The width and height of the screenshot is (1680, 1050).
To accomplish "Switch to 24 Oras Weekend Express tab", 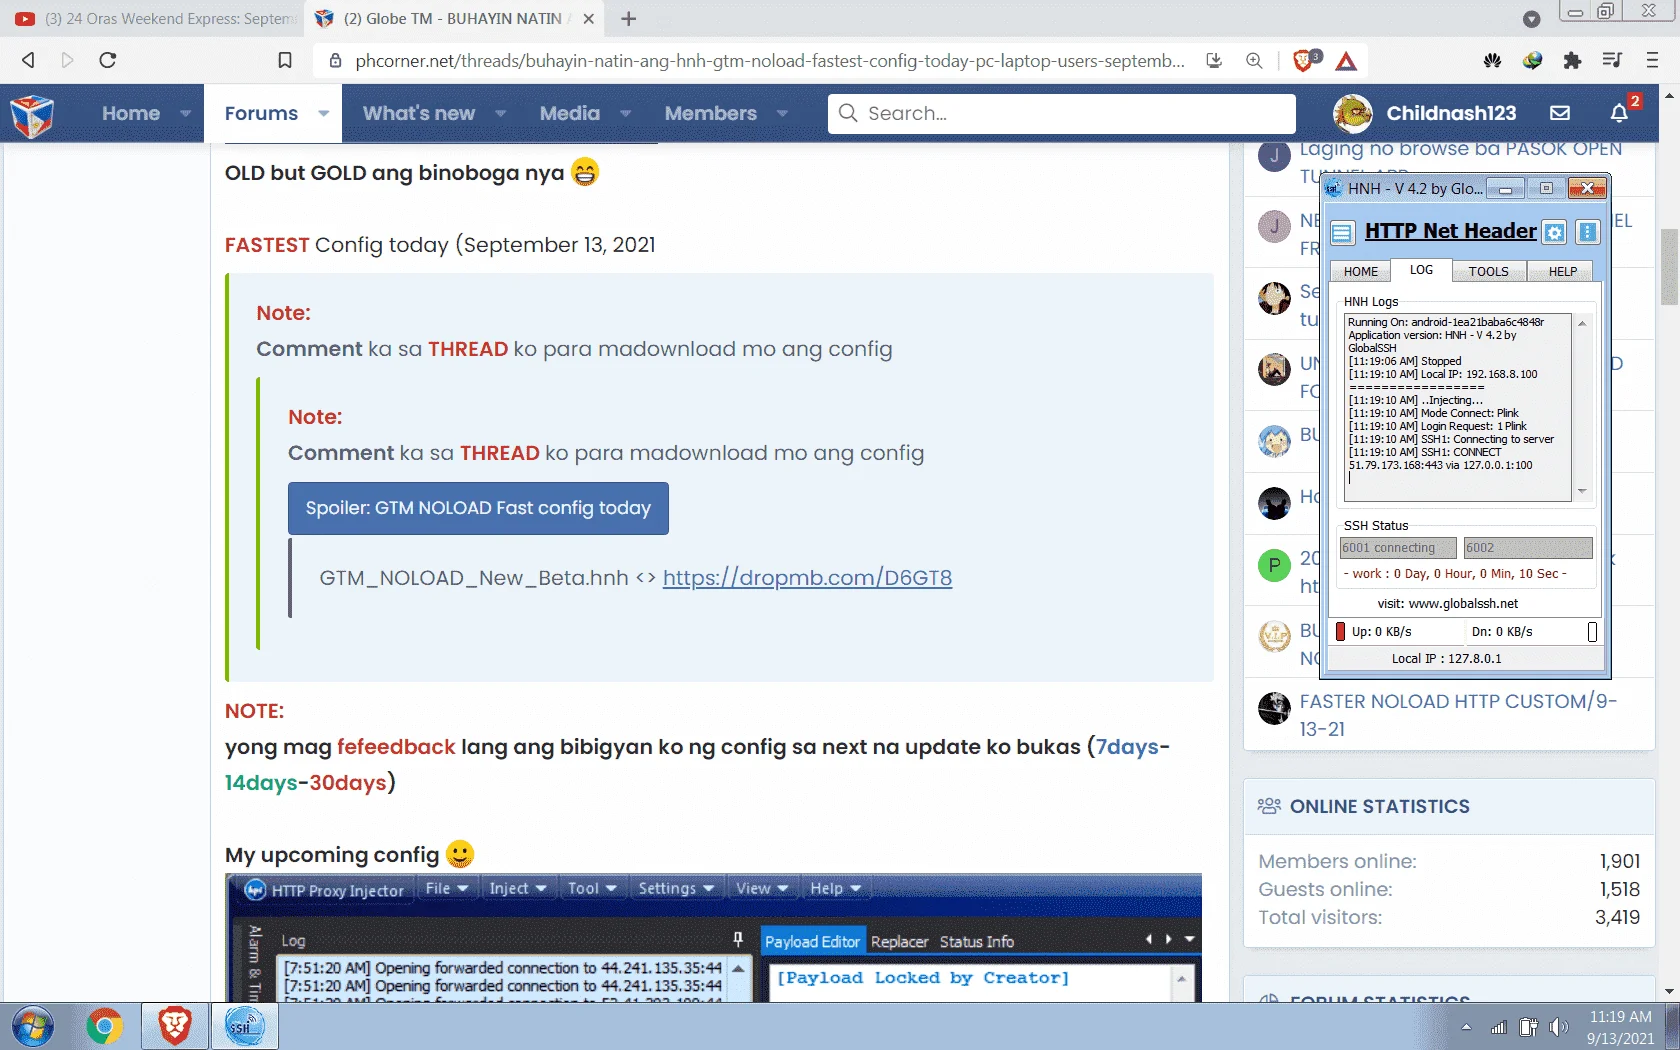I will [x=156, y=19].
